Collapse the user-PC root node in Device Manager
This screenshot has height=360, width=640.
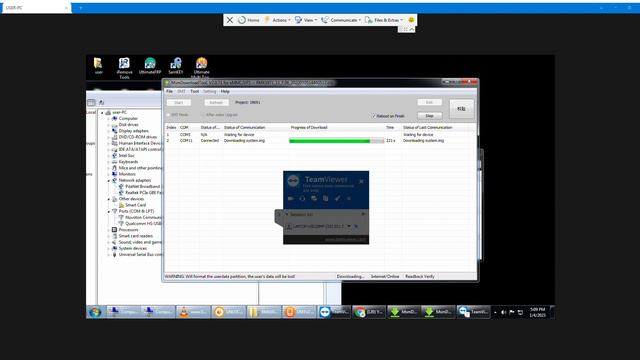click(x=102, y=112)
